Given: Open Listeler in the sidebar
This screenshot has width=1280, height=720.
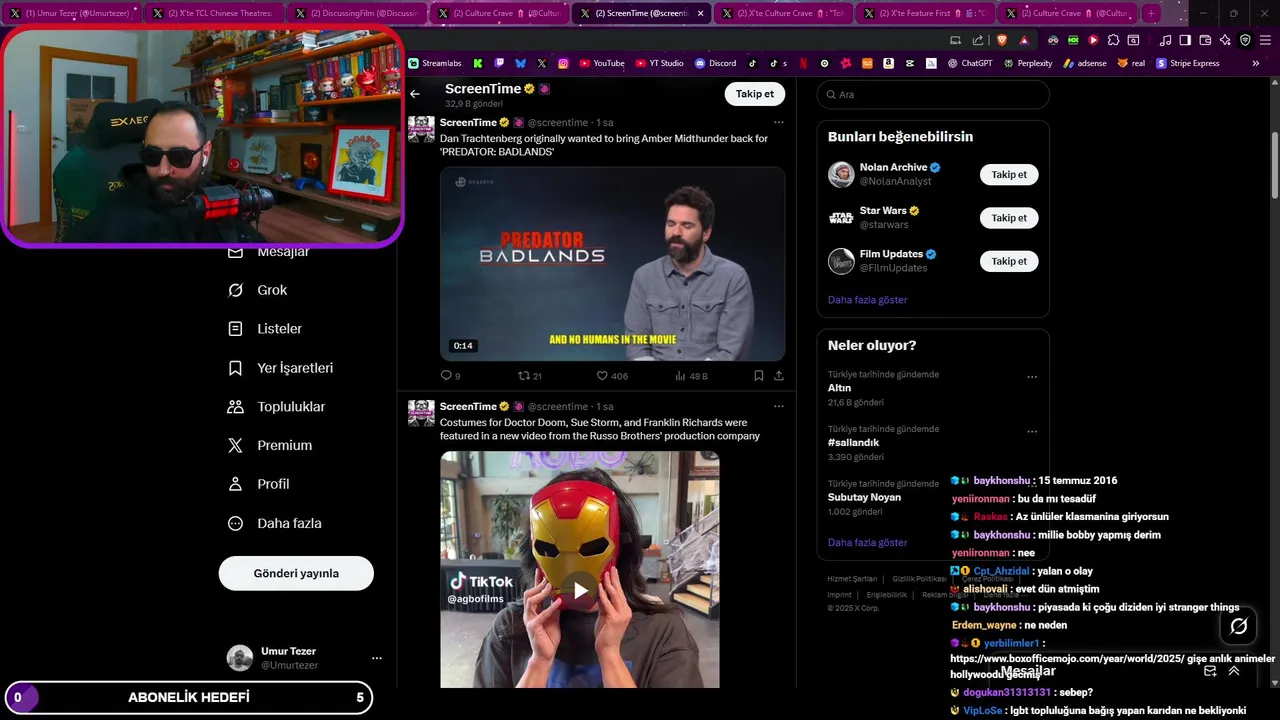Looking at the screenshot, I should 265,329.
